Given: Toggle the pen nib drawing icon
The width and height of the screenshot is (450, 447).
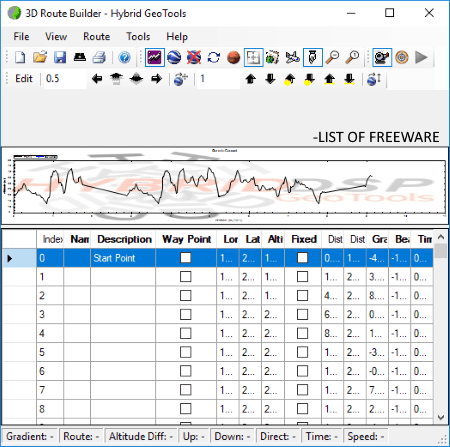Looking at the screenshot, I should (313, 57).
